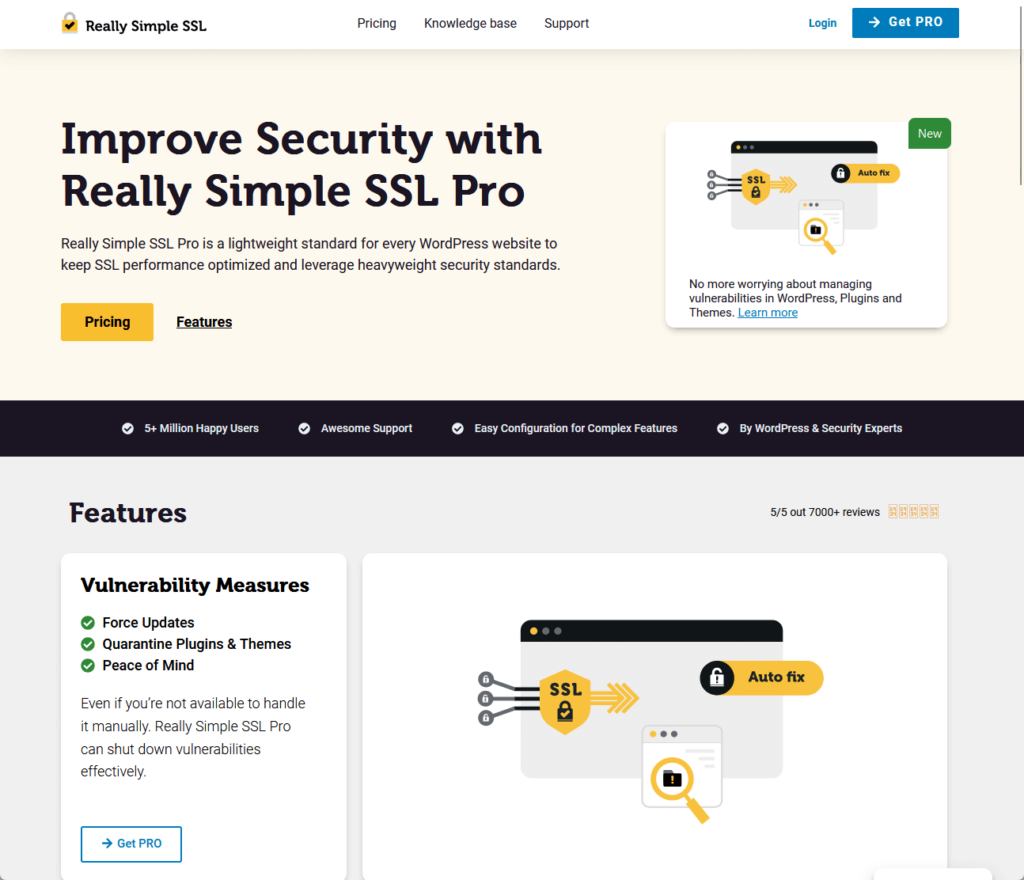Click the Vulnerability Measures card heading
The width and height of the screenshot is (1024, 880).
(x=195, y=585)
